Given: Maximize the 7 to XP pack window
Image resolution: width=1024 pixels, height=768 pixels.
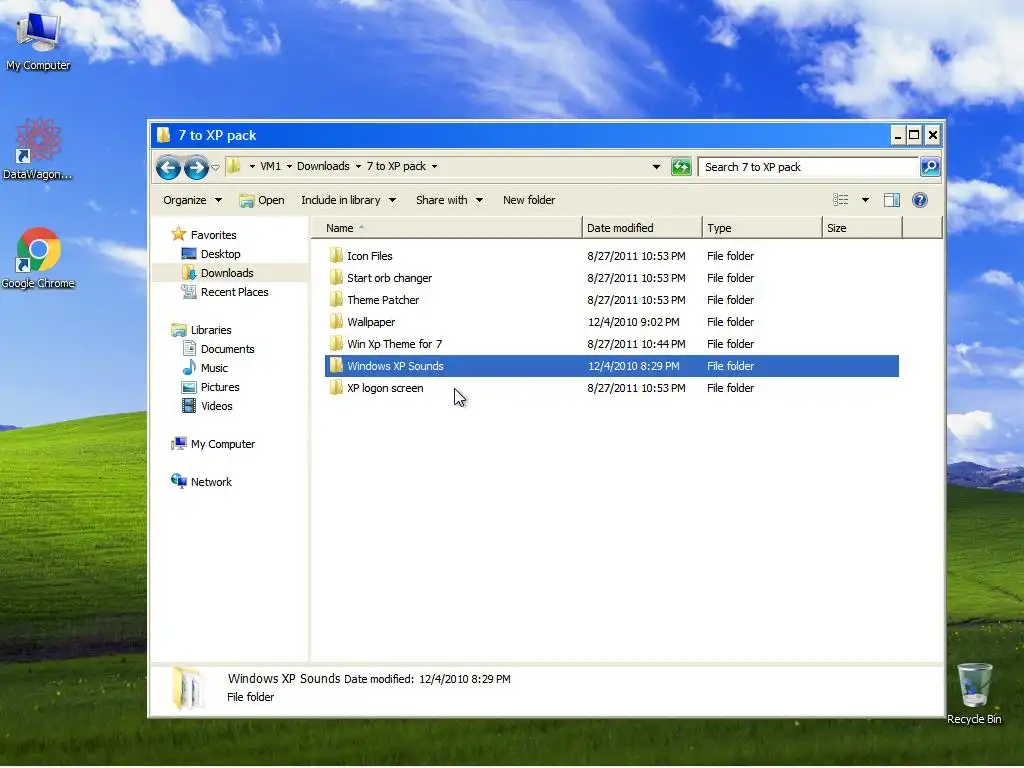Looking at the screenshot, I should click(914, 135).
